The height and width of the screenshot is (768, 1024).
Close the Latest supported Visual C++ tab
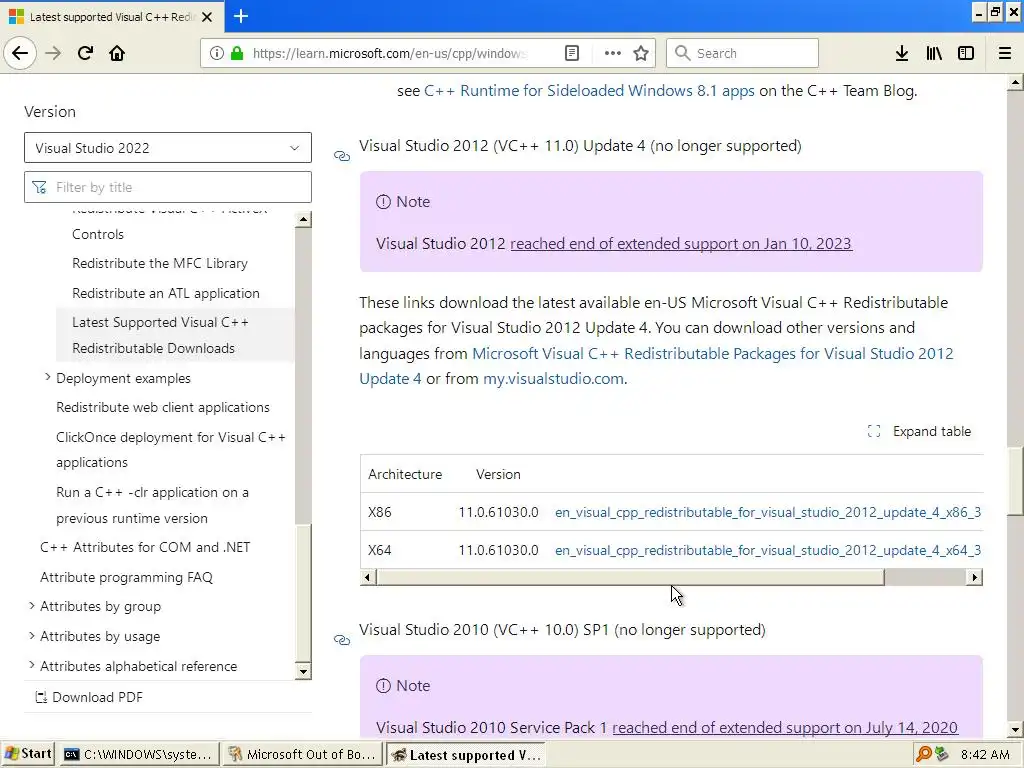point(207,17)
